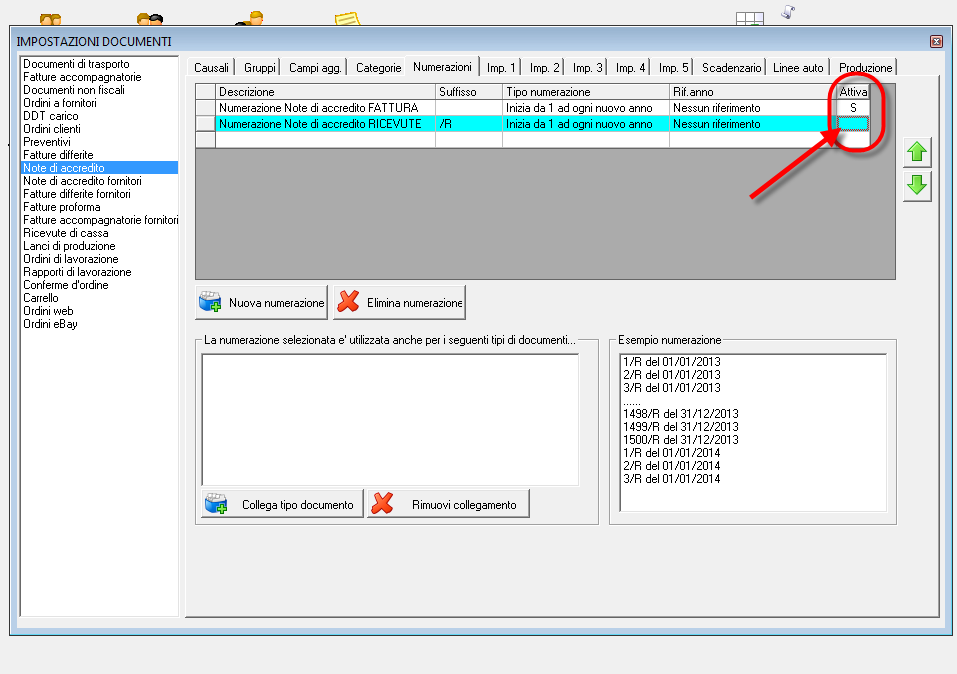Viewport: 957px width, 674px height.
Task: Switch to the Produzione tab
Action: [x=865, y=68]
